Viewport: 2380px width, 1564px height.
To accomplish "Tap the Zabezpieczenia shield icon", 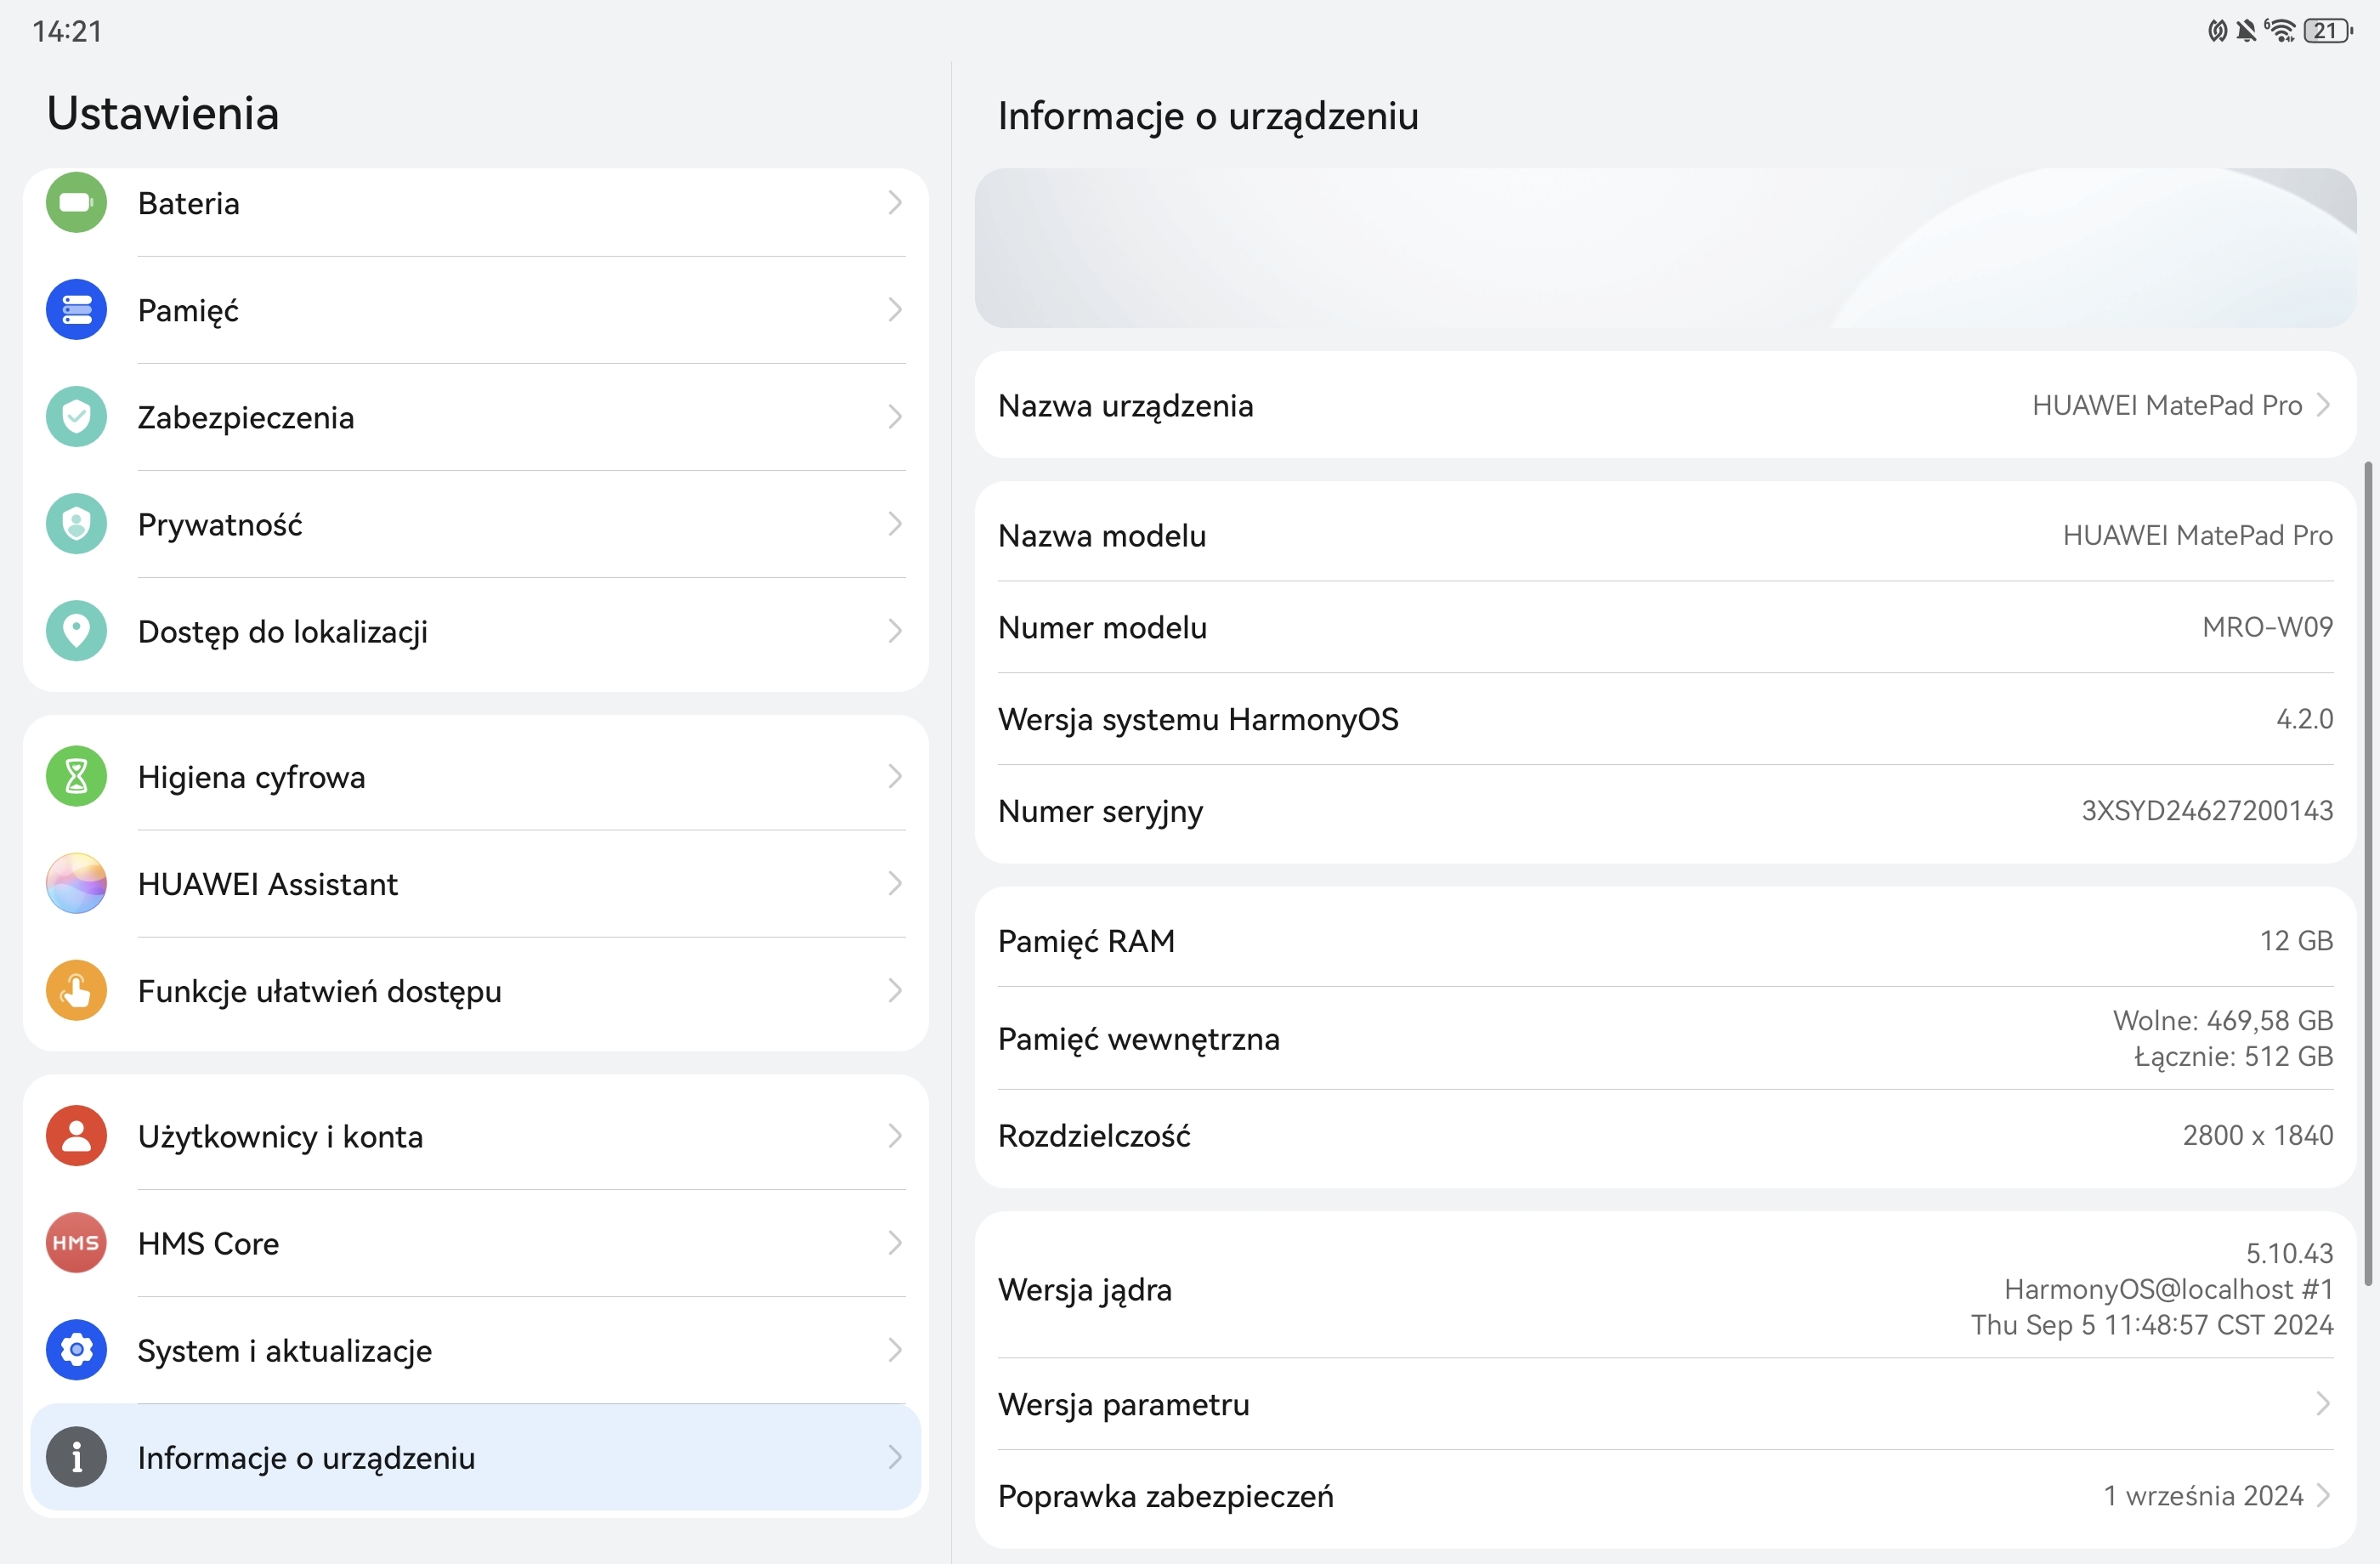I will pyautogui.click(x=76, y=417).
